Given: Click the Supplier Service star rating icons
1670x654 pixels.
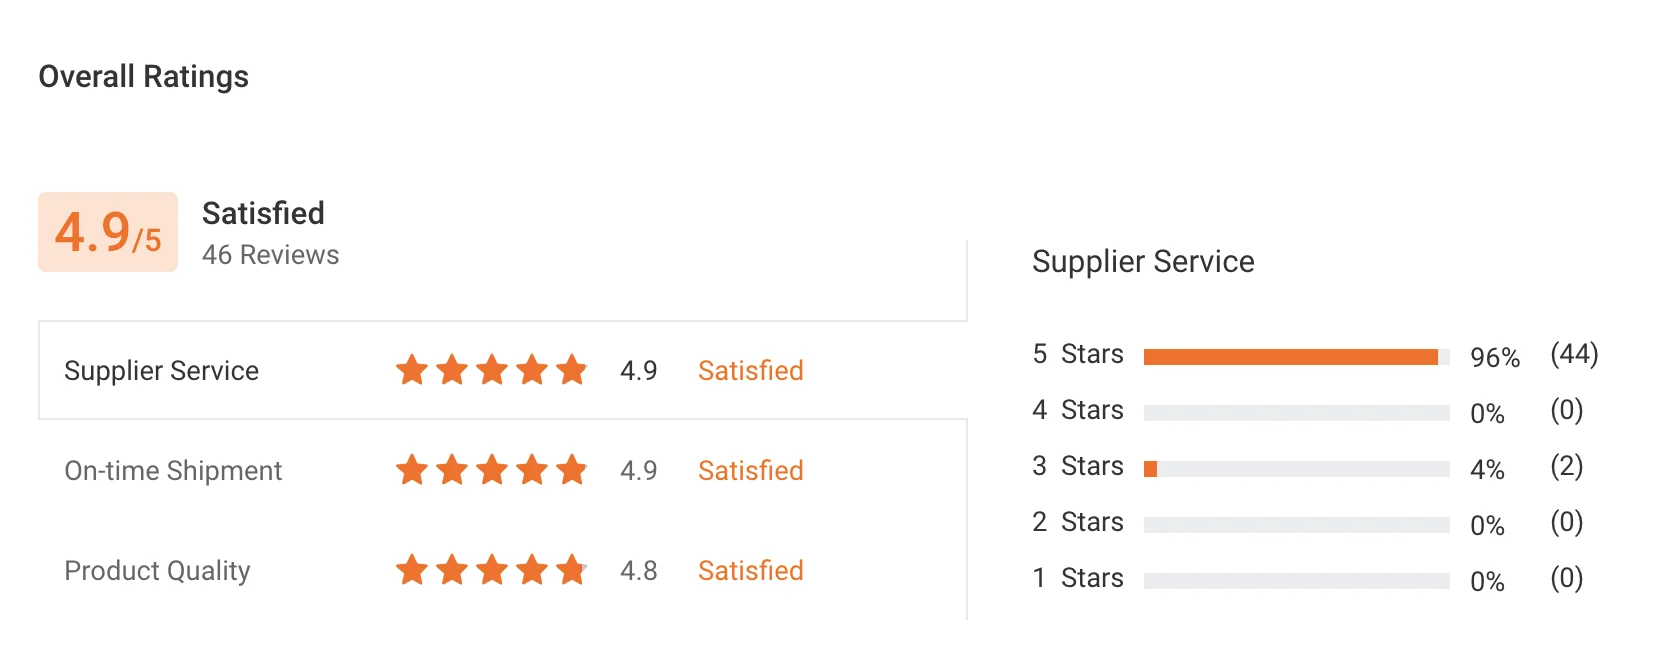Looking at the screenshot, I should (x=491, y=371).
